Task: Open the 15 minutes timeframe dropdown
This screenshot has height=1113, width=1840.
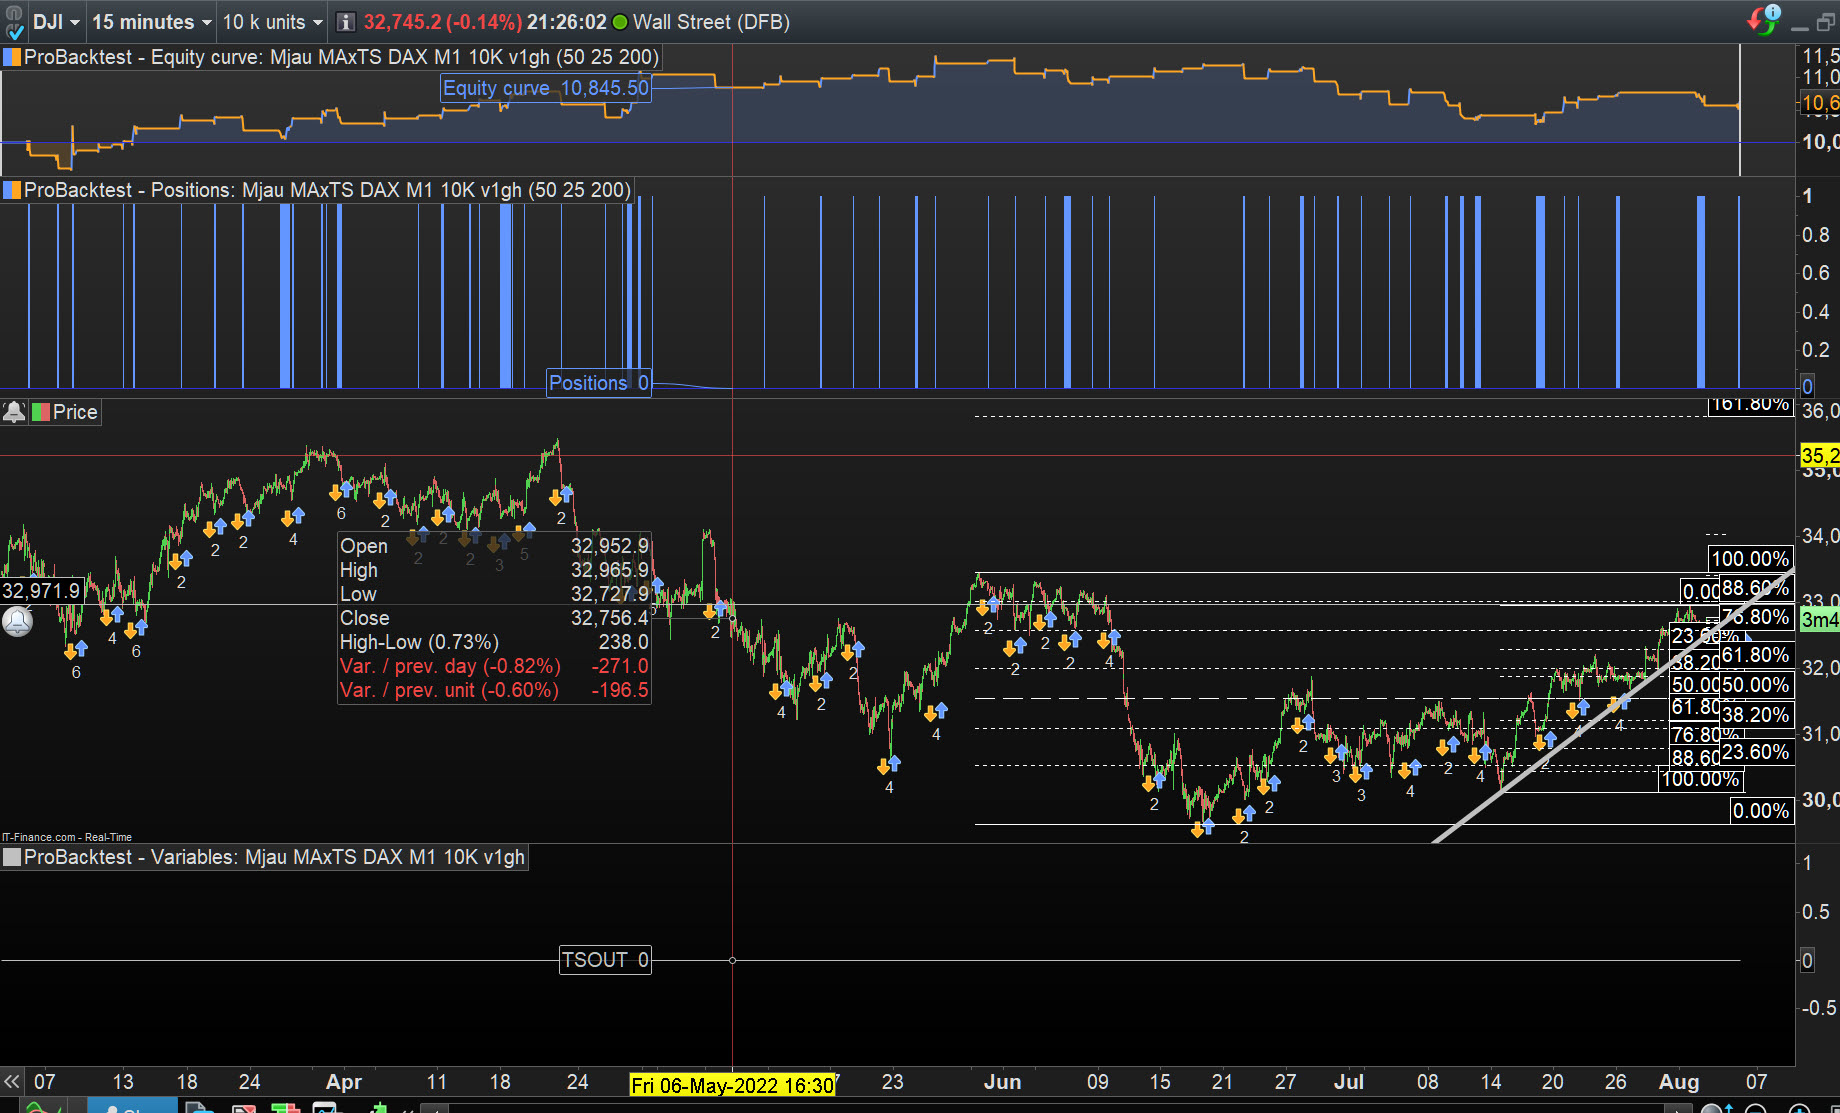Action: [x=152, y=22]
